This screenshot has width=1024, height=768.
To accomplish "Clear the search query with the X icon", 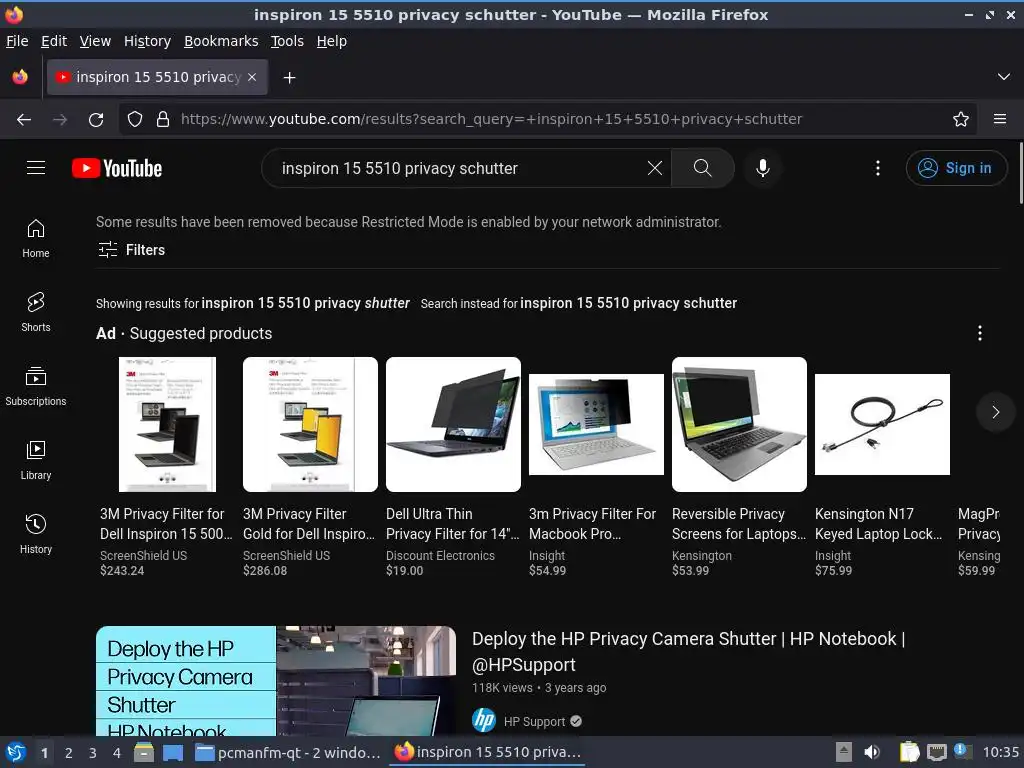I will coord(654,168).
